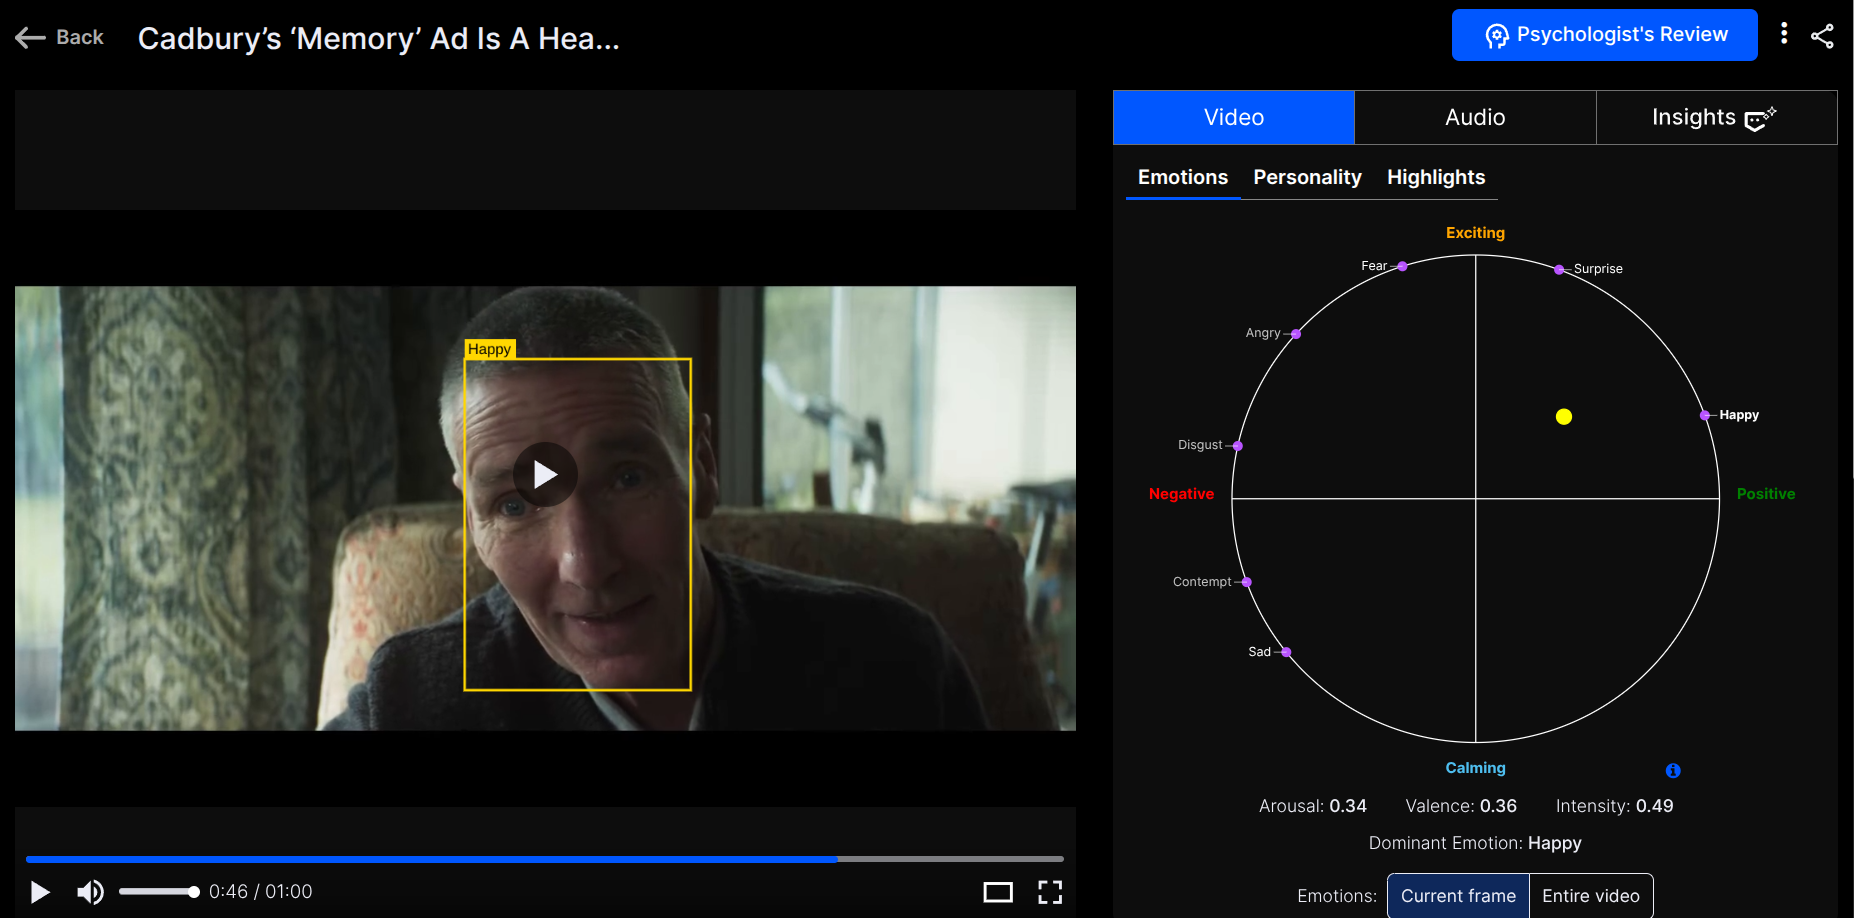Open the three-dot more options menu
This screenshot has width=1854, height=918.
pos(1784,34)
